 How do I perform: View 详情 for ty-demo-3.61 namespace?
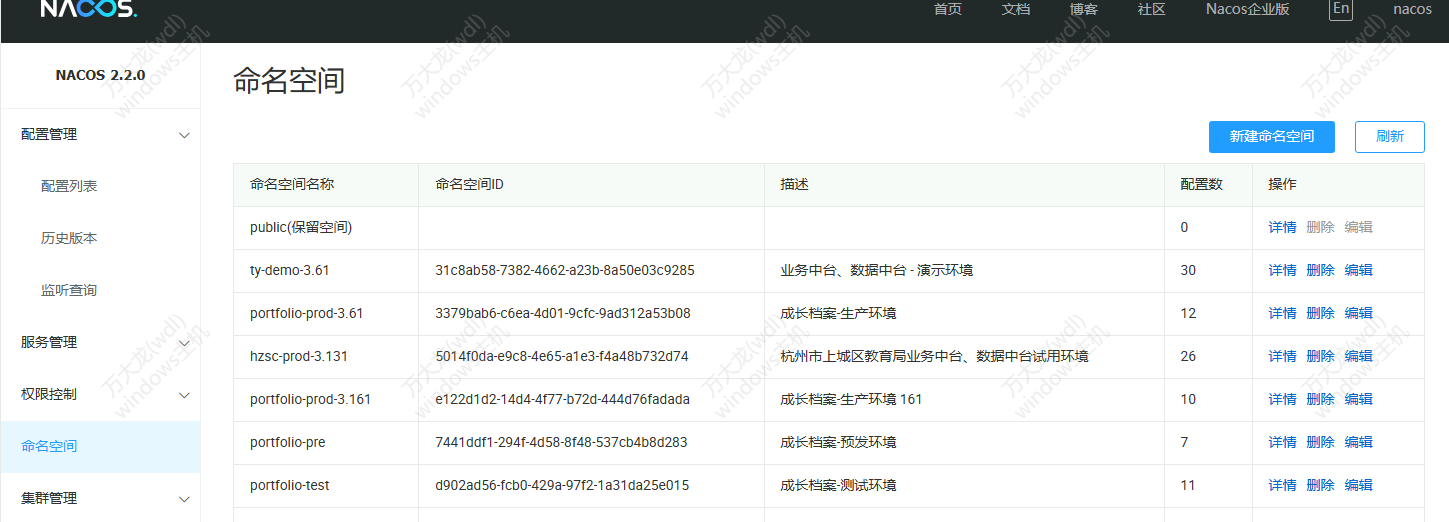[1282, 270]
